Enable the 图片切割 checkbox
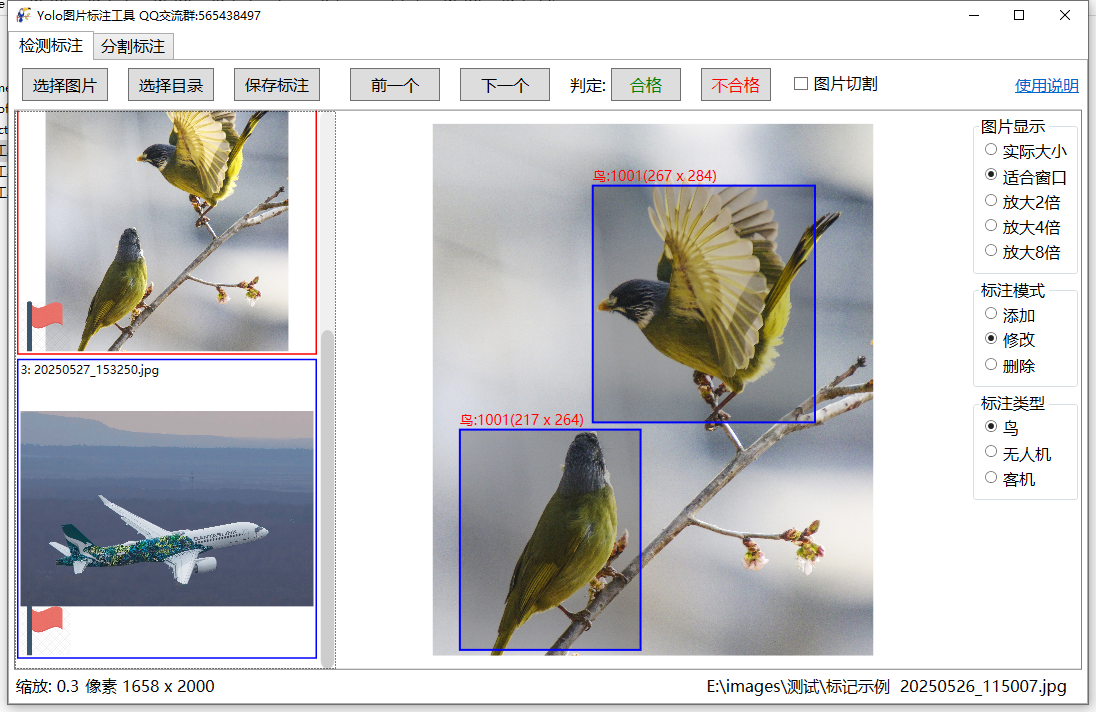Viewport: 1096px width, 712px height. tap(801, 84)
